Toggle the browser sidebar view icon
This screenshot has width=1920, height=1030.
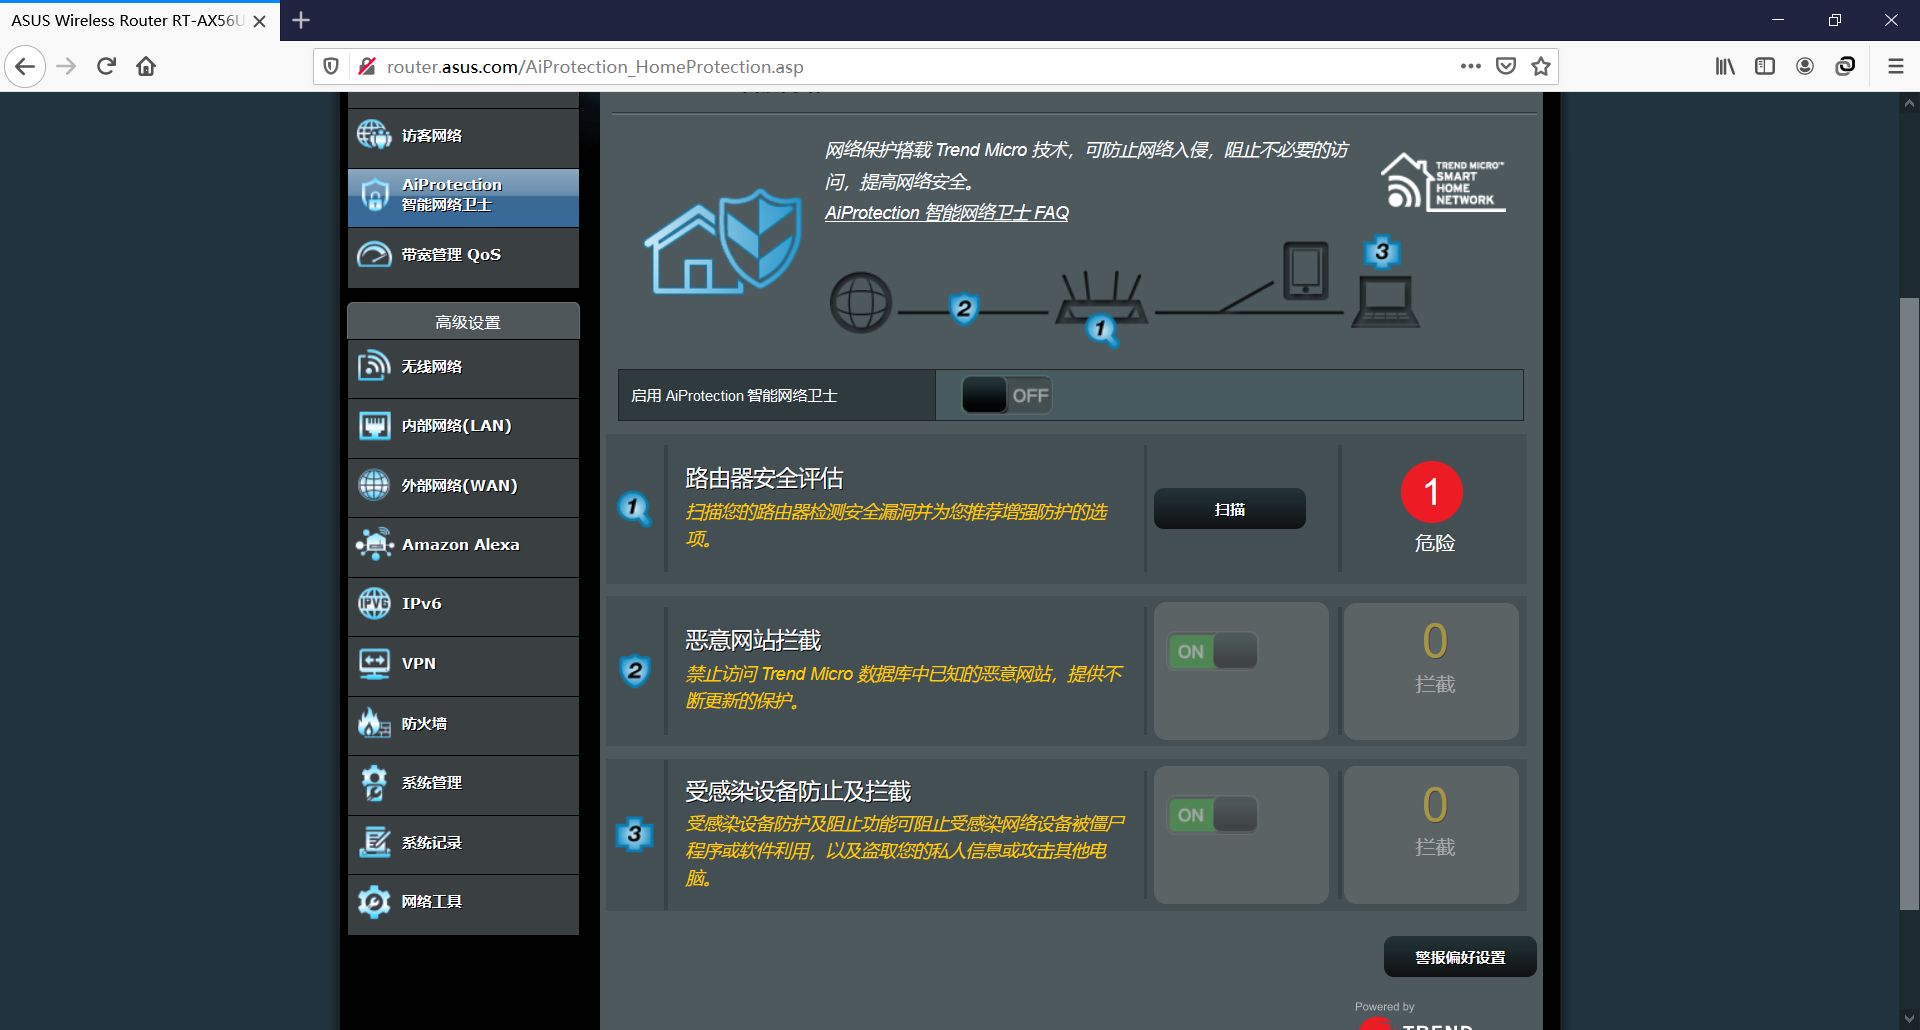1765,66
